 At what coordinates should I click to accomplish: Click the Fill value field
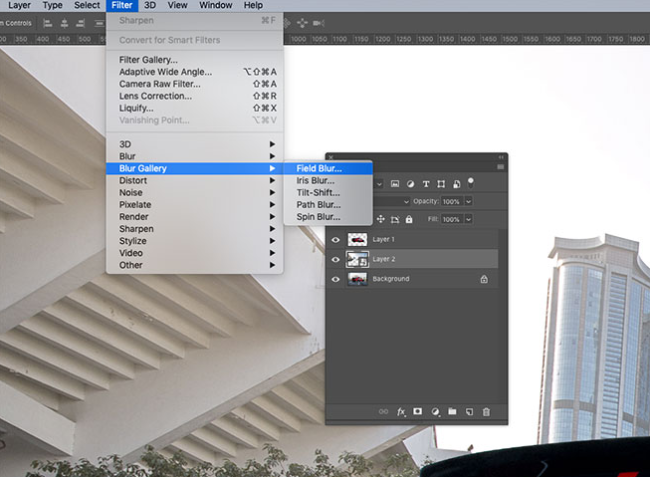(452, 219)
